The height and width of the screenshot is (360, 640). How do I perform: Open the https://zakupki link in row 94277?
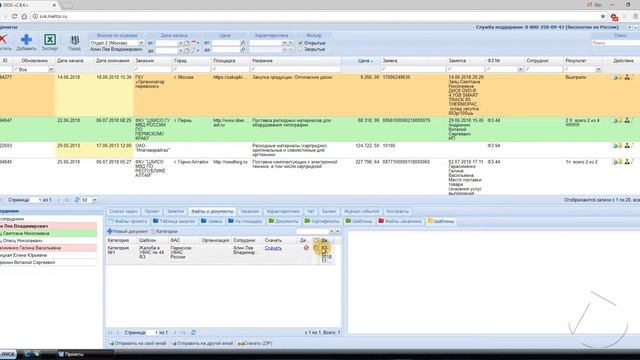pos(228,77)
